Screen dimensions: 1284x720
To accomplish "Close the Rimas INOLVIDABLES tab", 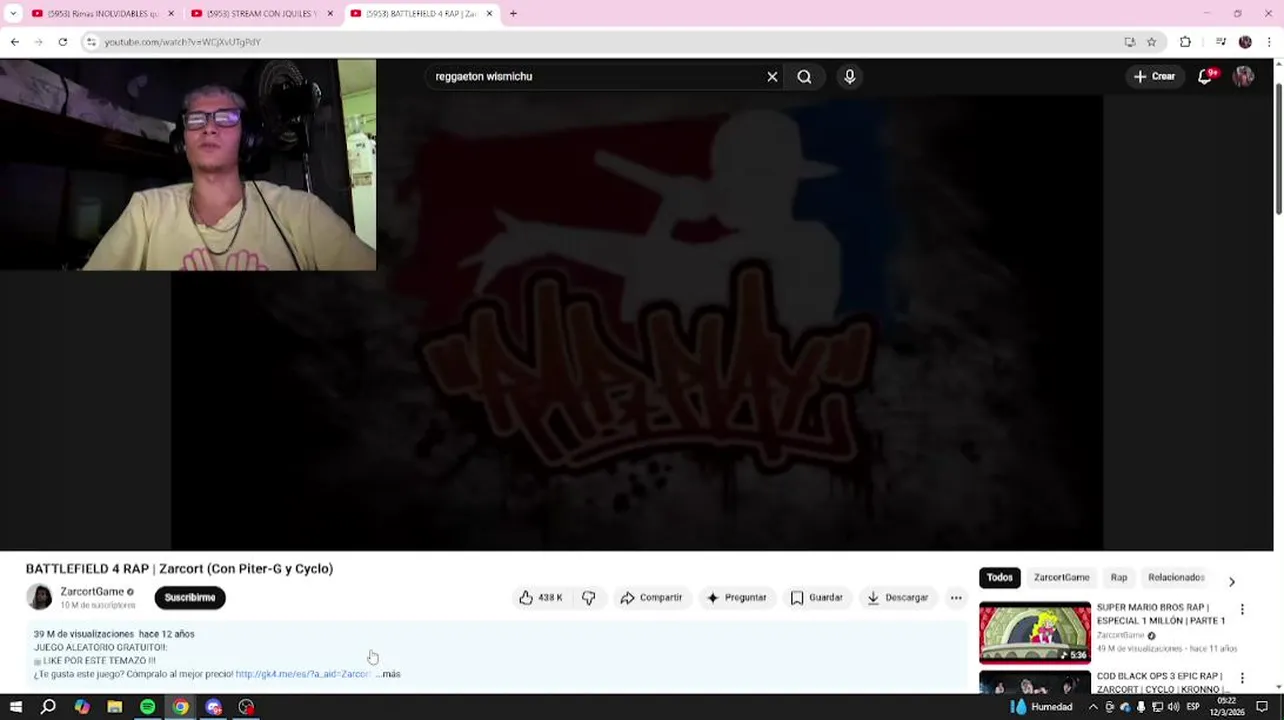I will pyautogui.click(x=171, y=14).
